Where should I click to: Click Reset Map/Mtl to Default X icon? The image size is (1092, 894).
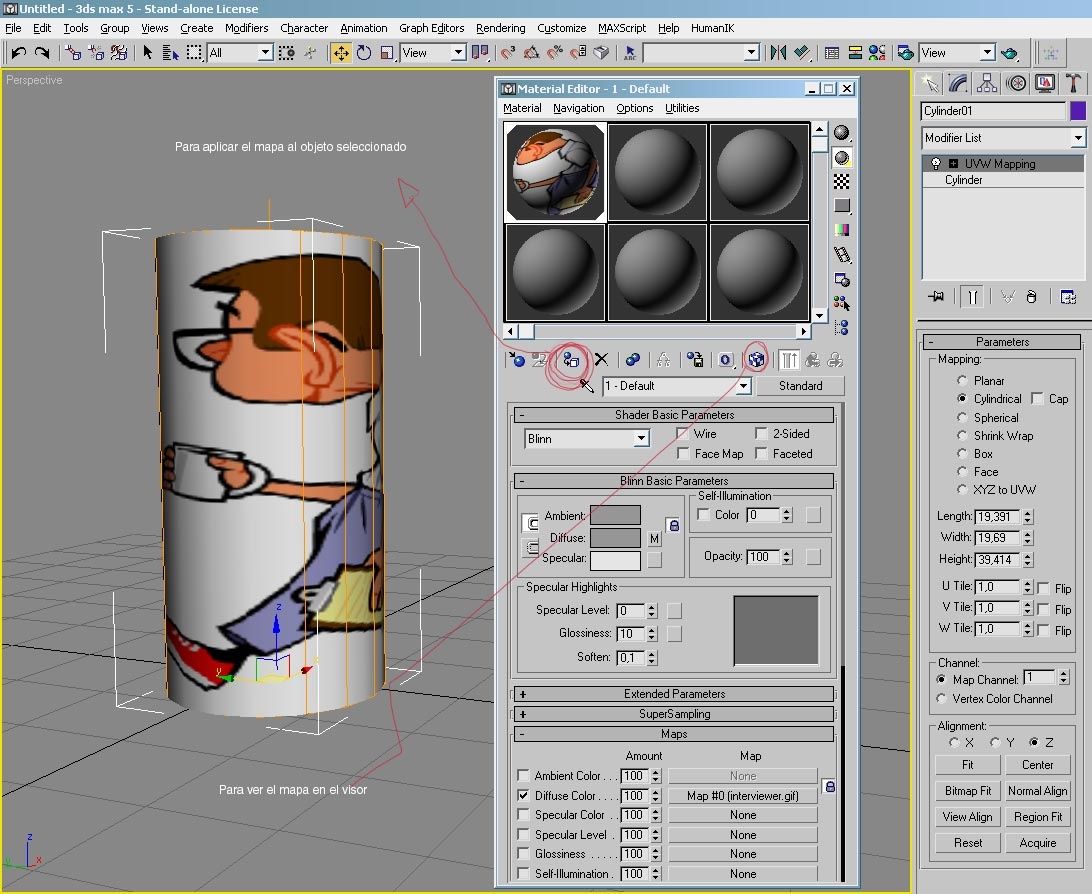click(x=601, y=360)
